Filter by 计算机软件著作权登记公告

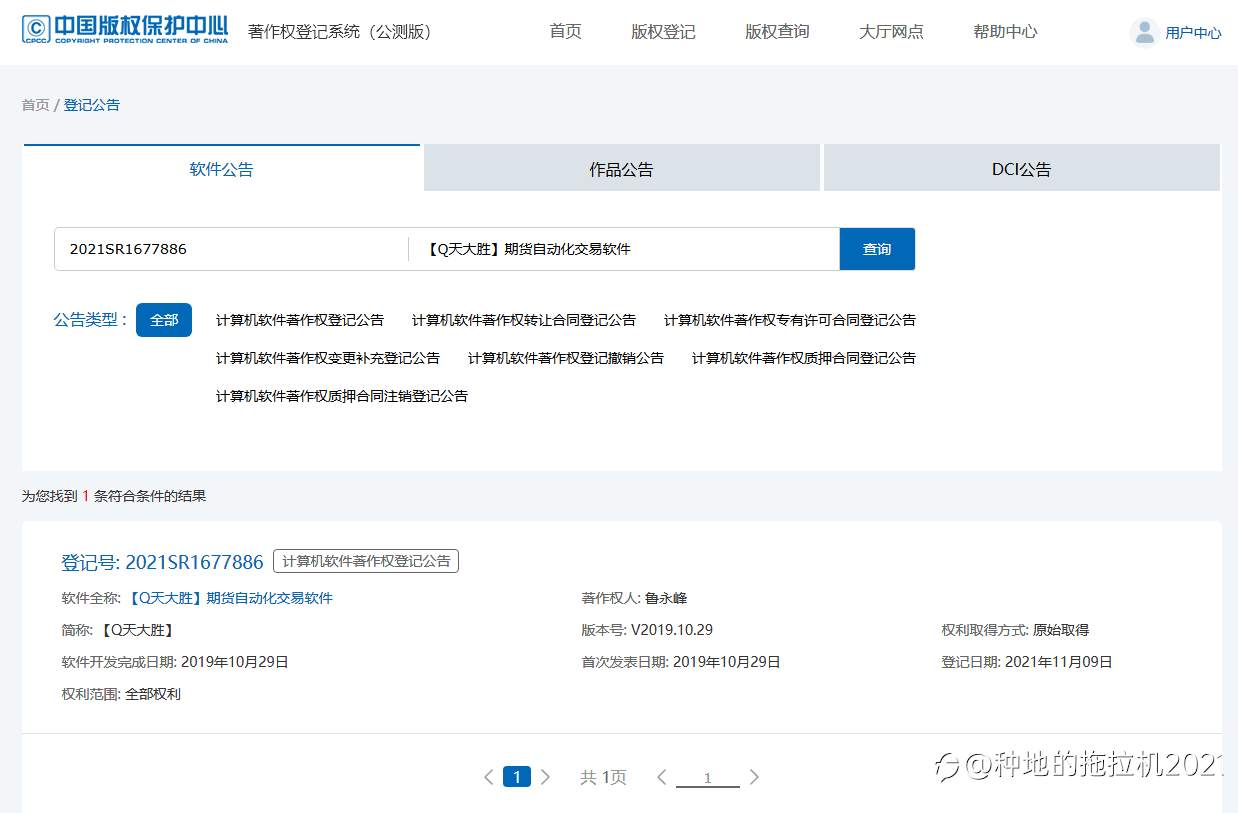click(x=300, y=320)
